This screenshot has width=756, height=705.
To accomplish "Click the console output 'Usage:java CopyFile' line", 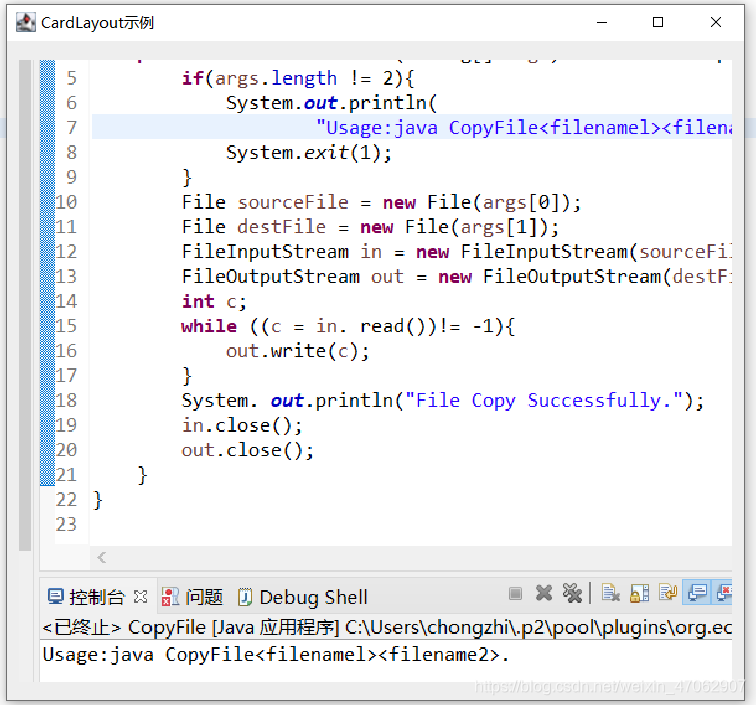I will [275, 655].
